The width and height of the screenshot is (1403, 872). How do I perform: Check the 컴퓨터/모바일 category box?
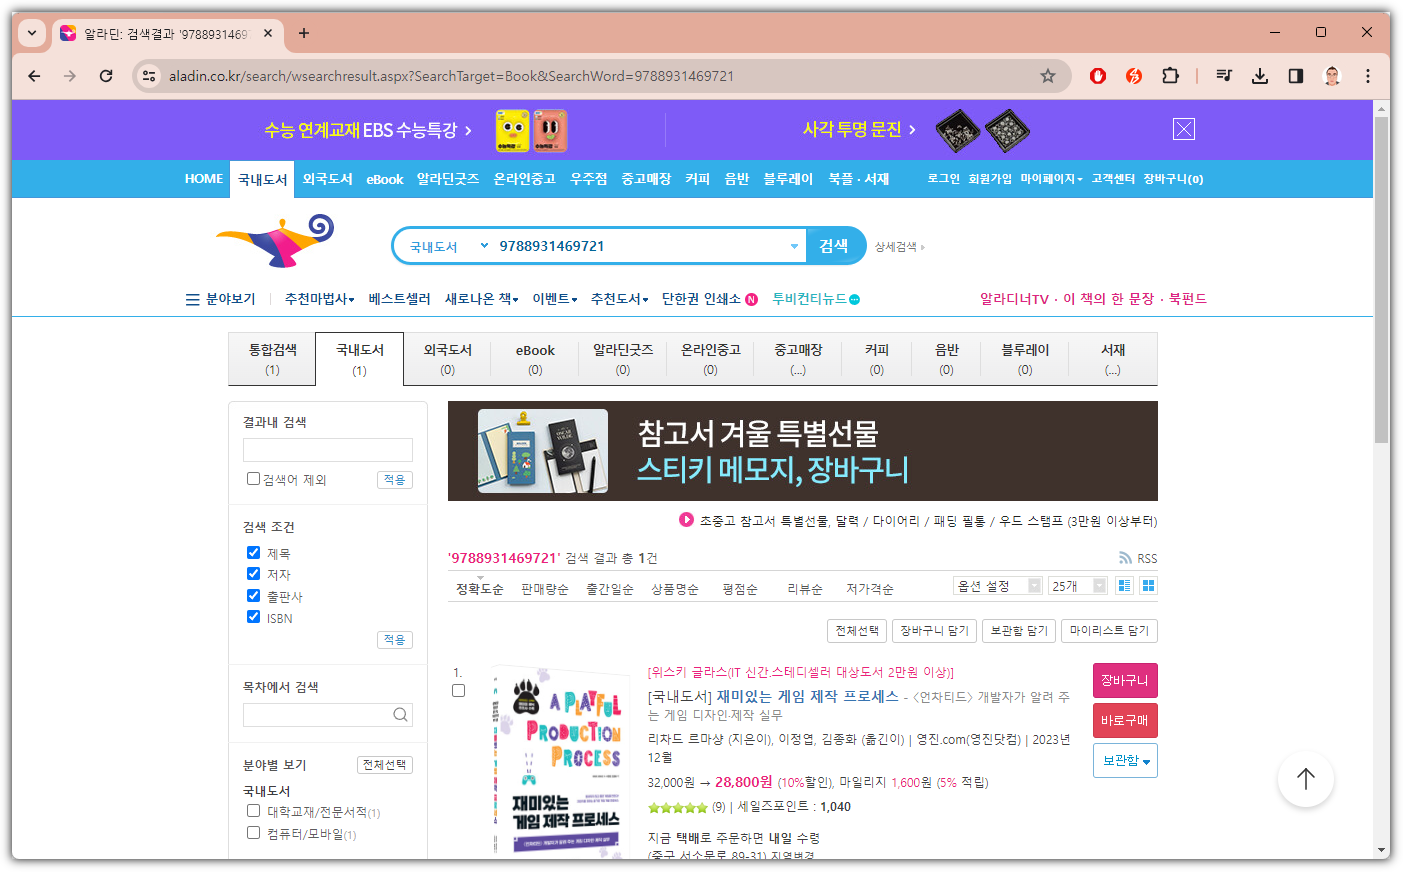(253, 832)
